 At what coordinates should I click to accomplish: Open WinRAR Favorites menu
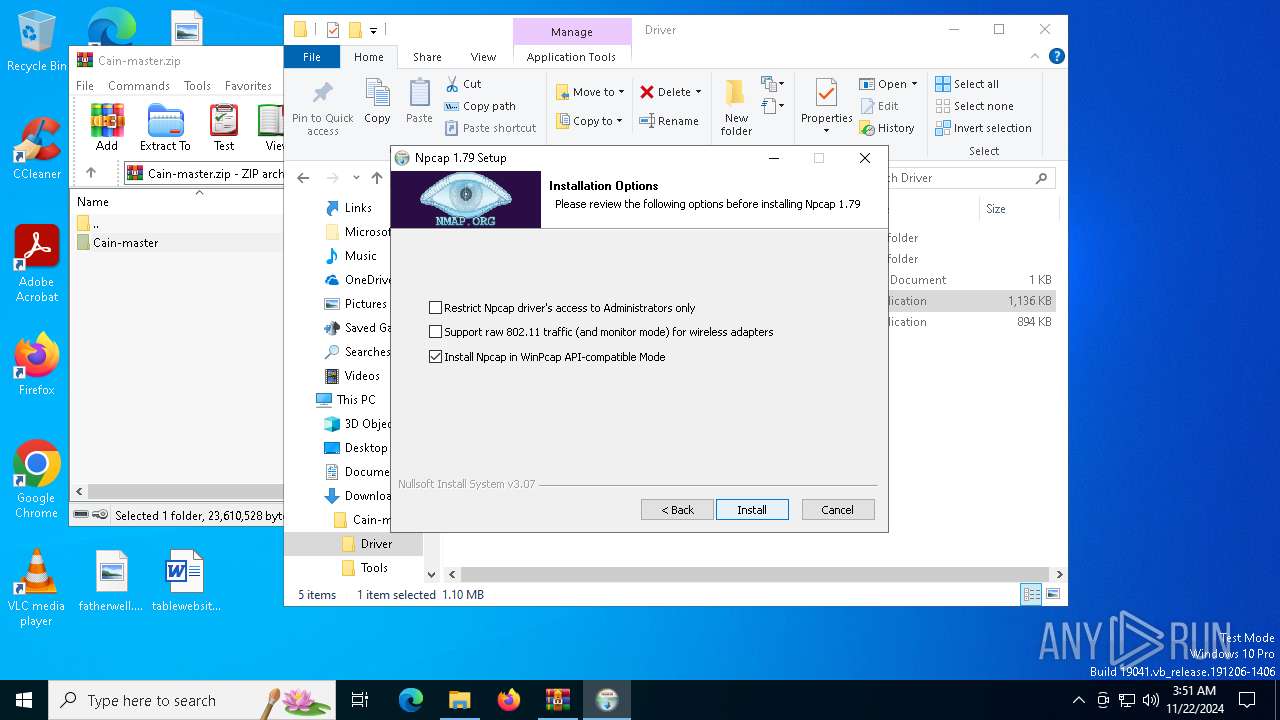coord(248,86)
